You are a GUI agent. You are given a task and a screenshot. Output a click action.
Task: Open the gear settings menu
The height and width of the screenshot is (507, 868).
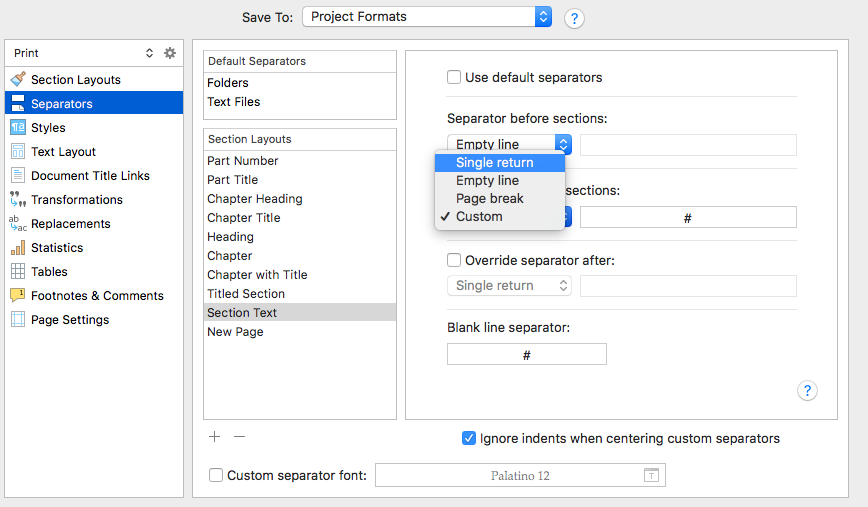click(x=170, y=53)
